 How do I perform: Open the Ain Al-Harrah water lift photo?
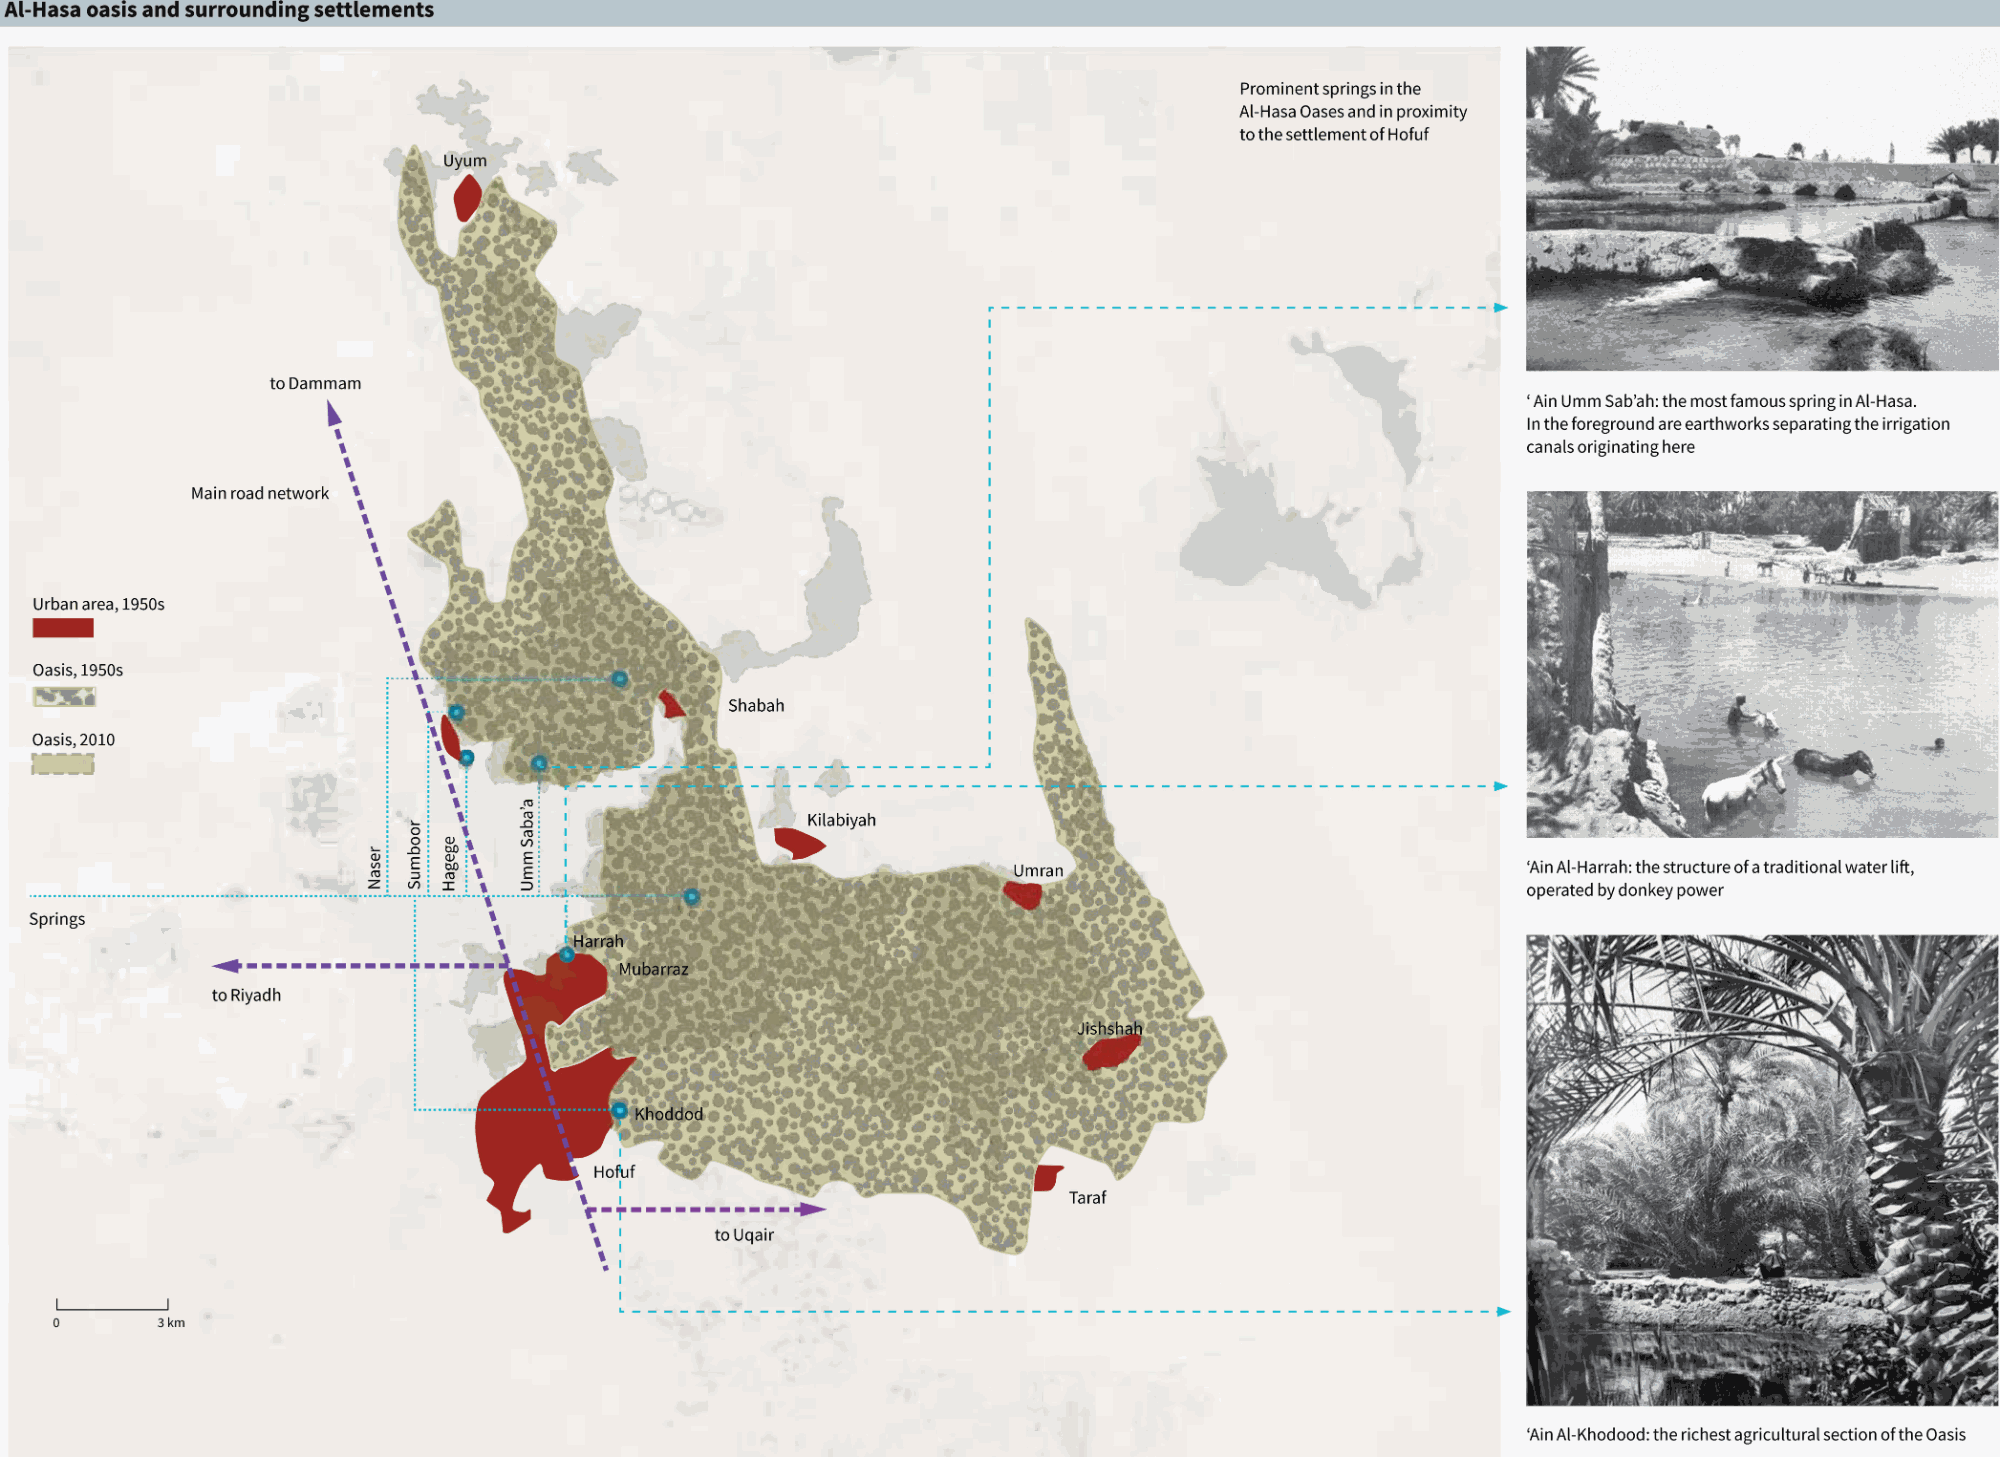1762,664
